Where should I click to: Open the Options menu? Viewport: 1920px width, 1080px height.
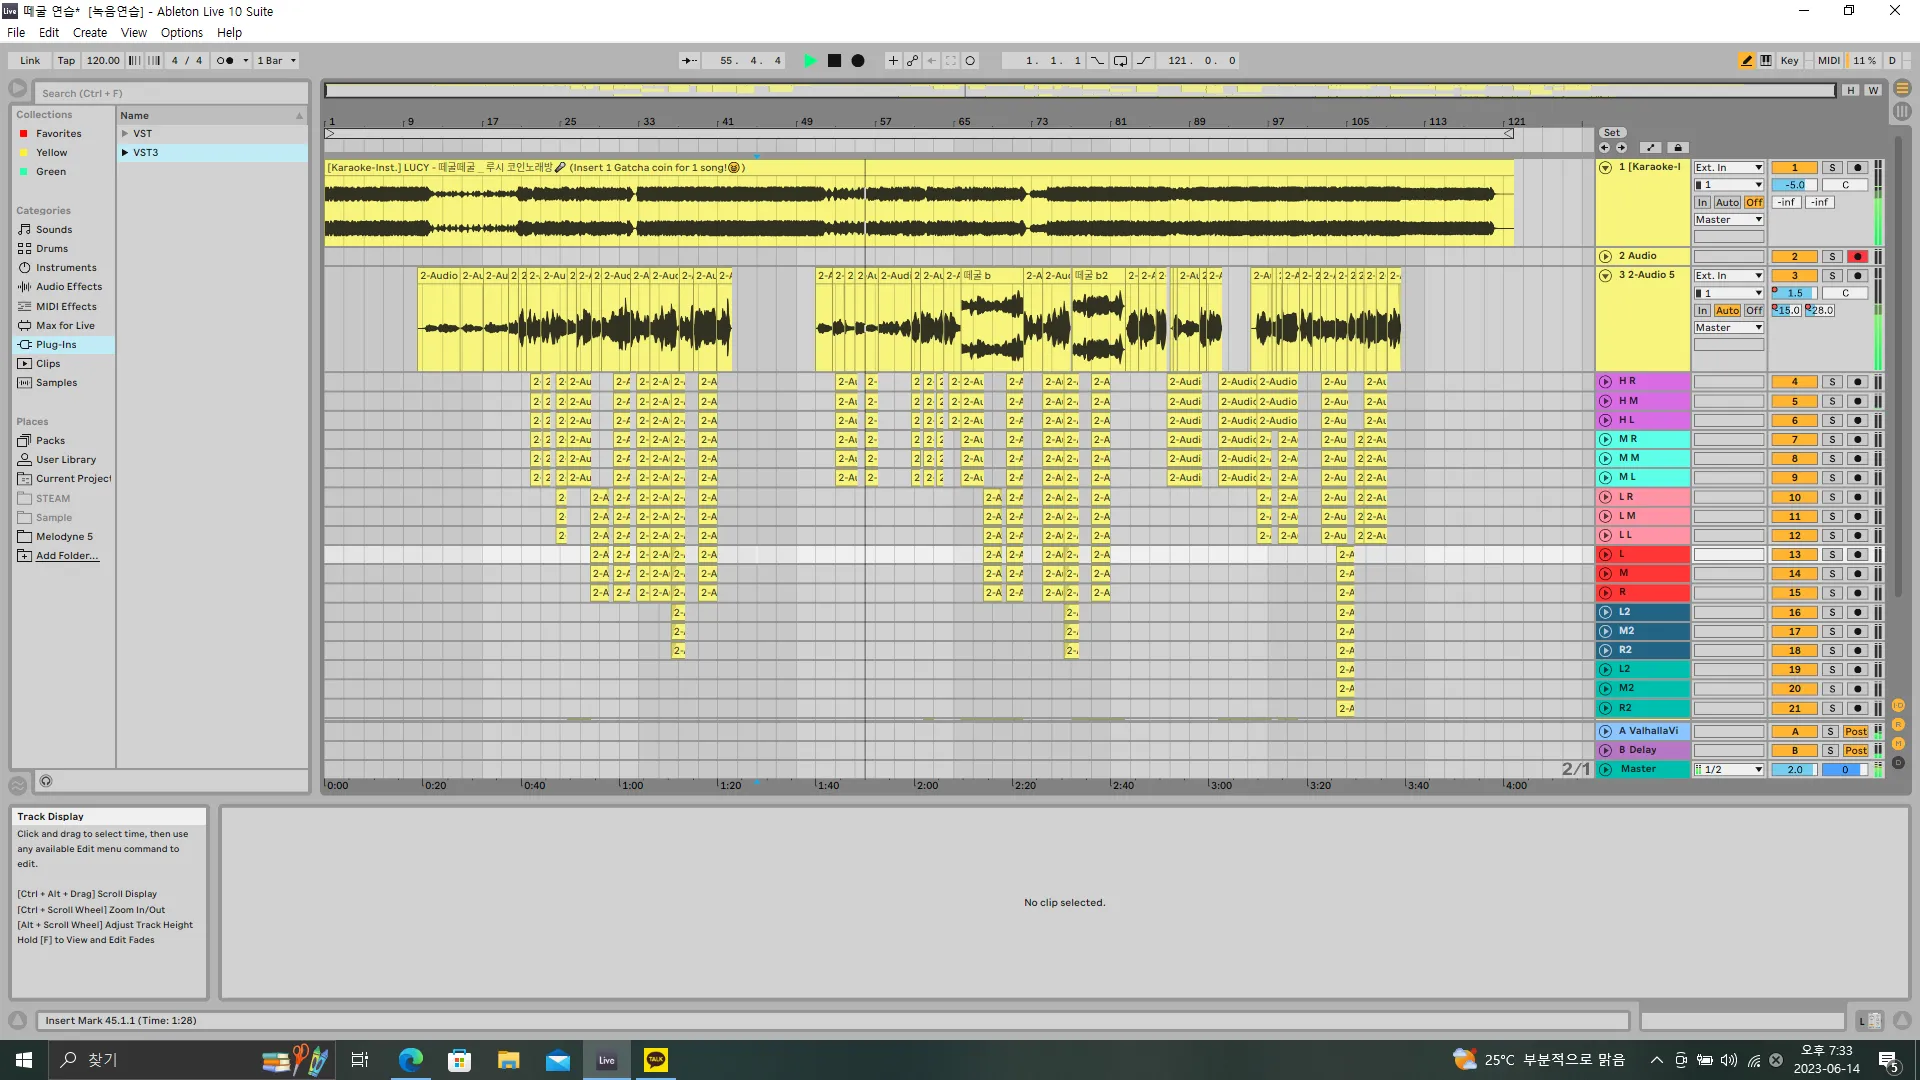point(181,33)
